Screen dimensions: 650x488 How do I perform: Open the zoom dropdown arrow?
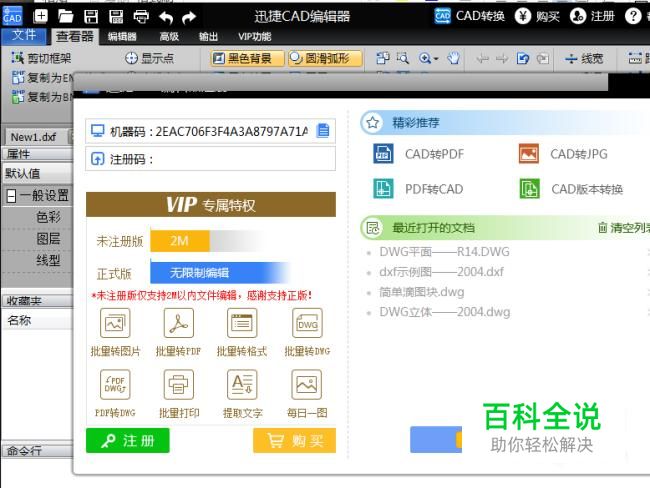(436, 59)
